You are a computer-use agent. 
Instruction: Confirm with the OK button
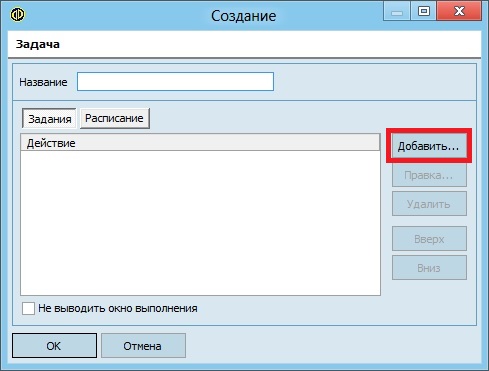[x=54, y=346]
